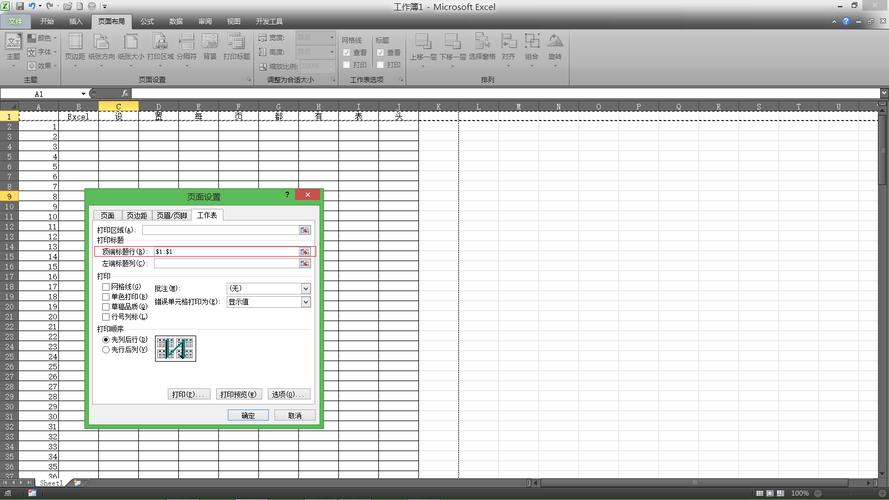Click the 取消 Cancel button
Image resolution: width=889 pixels, height=500 pixels.
[295, 416]
